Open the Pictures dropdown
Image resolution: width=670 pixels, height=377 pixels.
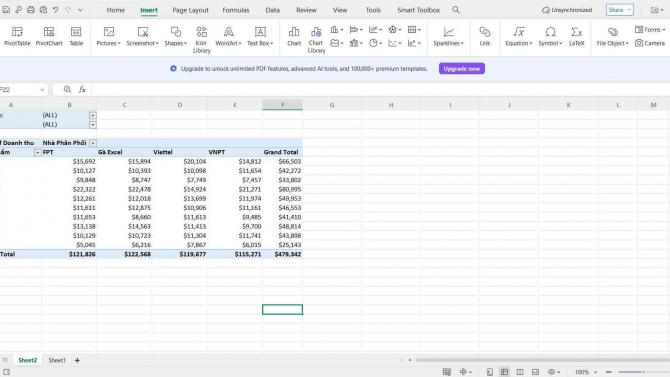(109, 36)
